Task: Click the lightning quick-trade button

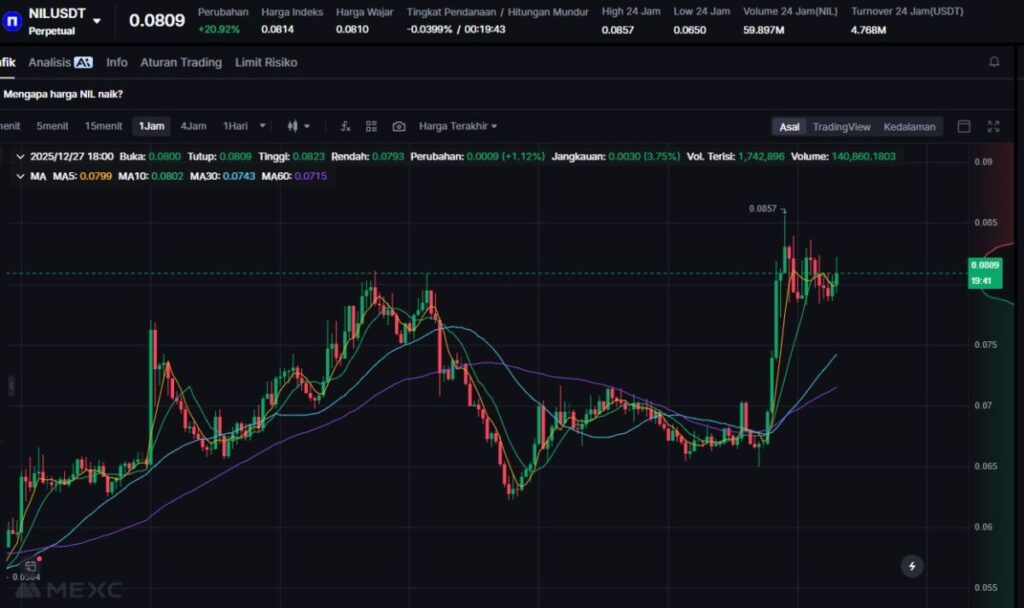Action: tap(911, 566)
